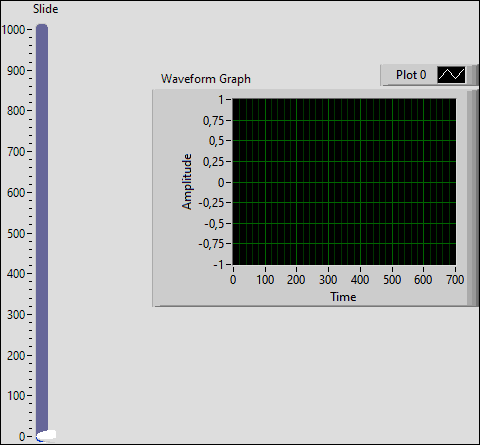Image resolution: width=480 pixels, height=445 pixels.
Task: Select the Slide label text
Action: click(46, 9)
